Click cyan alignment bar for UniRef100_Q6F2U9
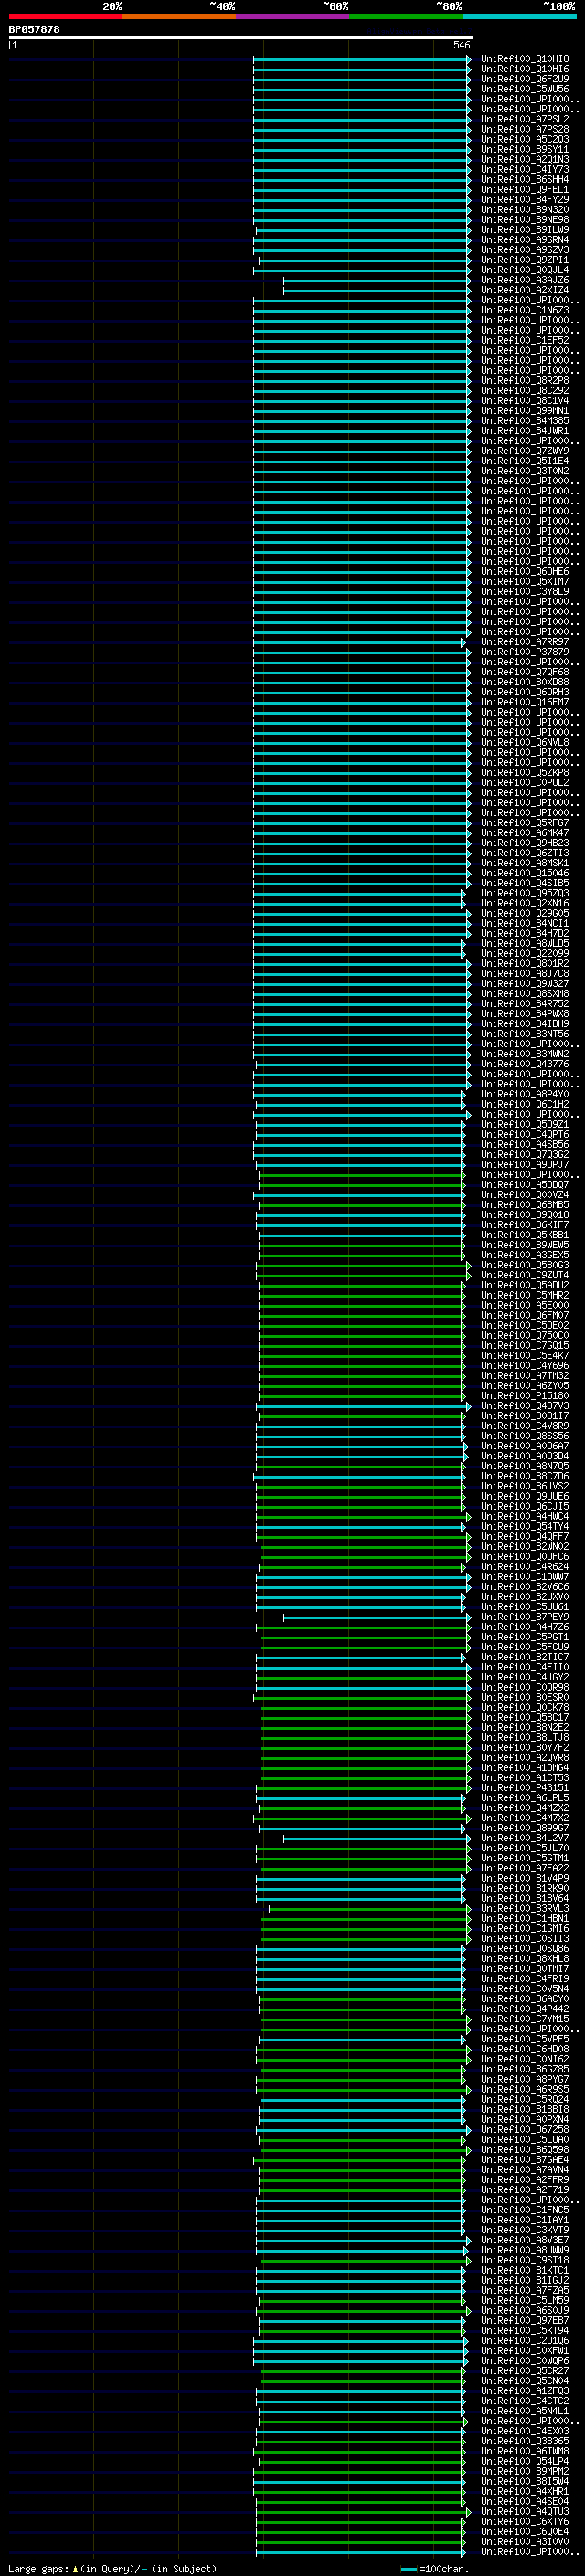585x2576 pixels. (362, 79)
